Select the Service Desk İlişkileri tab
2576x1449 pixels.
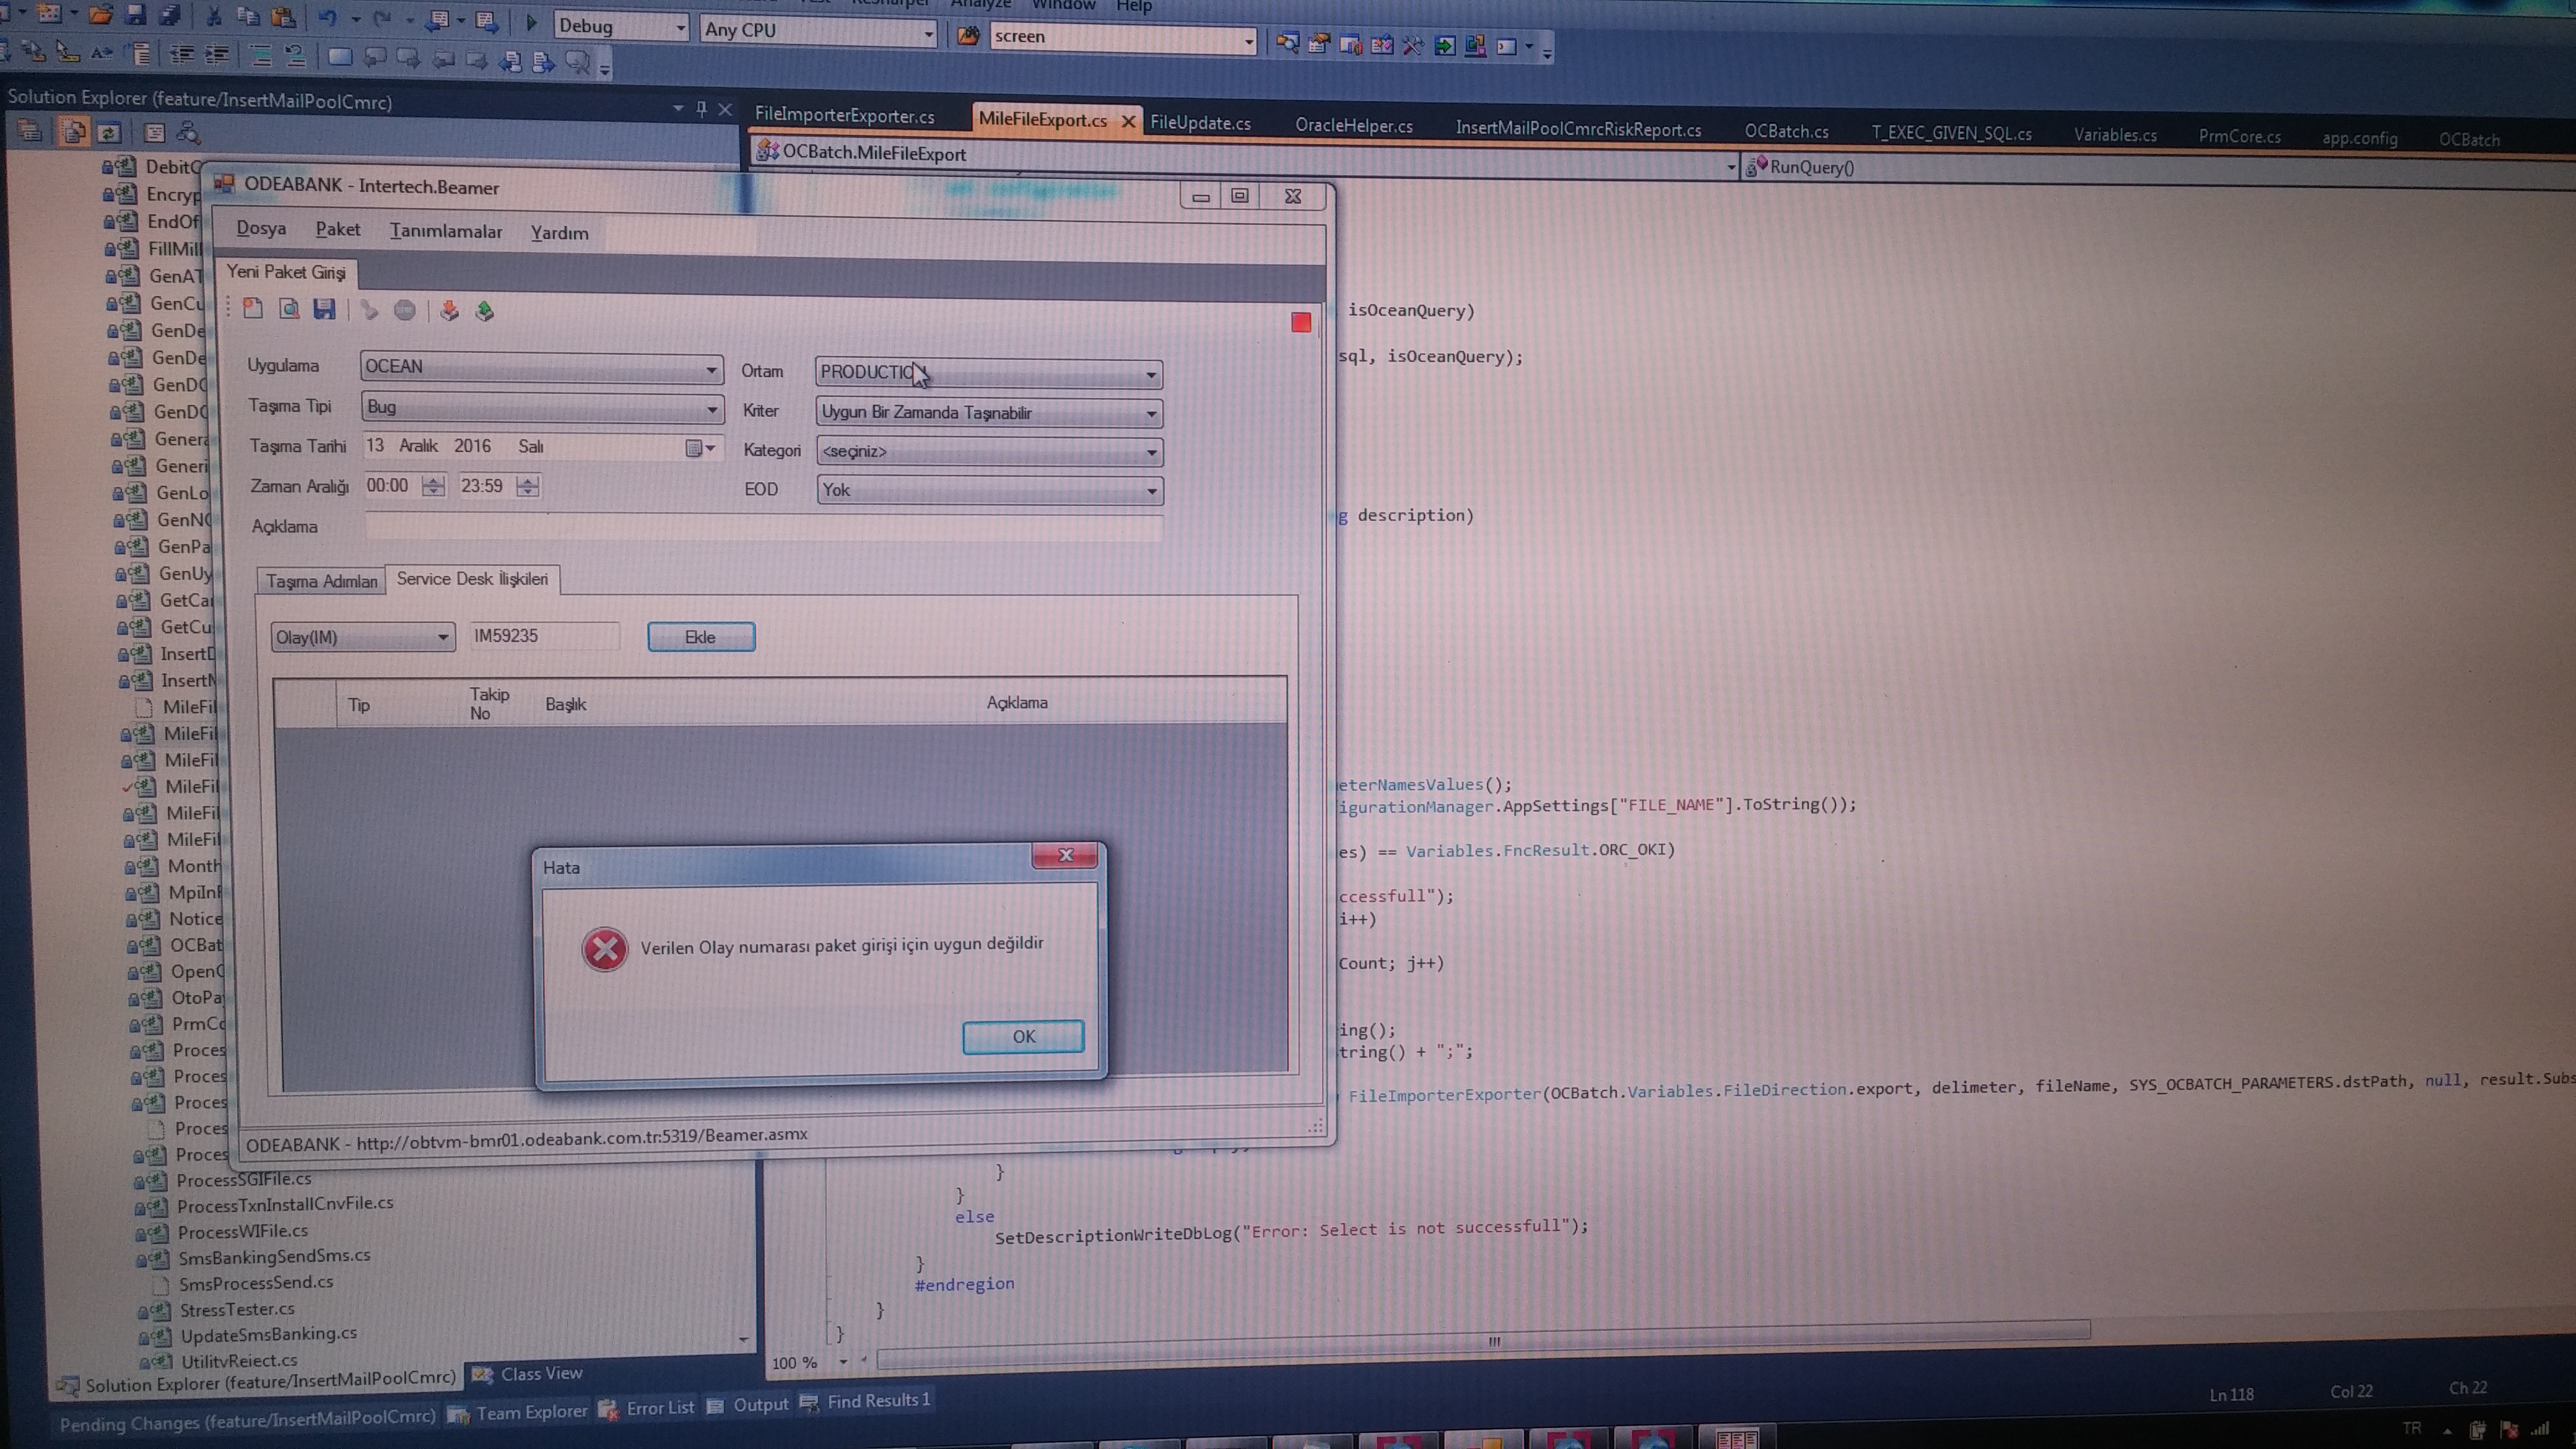coord(472,579)
